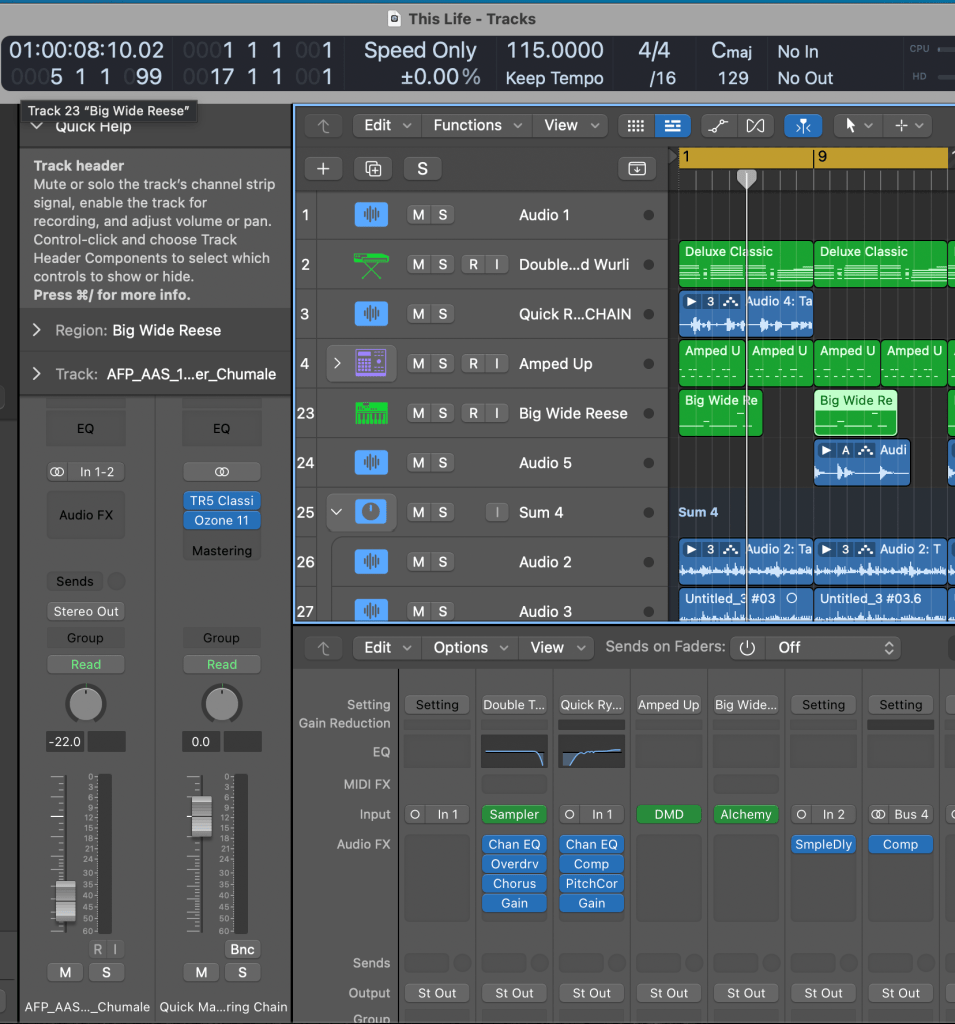
Task: Switch to grid view icon in toolbar
Action: point(636,126)
